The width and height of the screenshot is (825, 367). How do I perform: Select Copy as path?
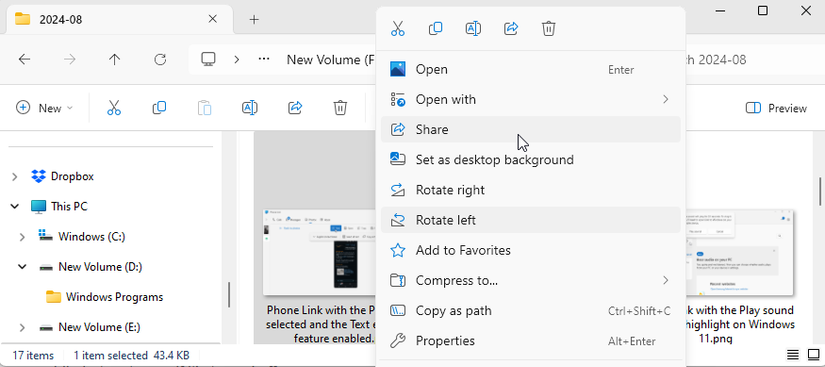pos(531,311)
